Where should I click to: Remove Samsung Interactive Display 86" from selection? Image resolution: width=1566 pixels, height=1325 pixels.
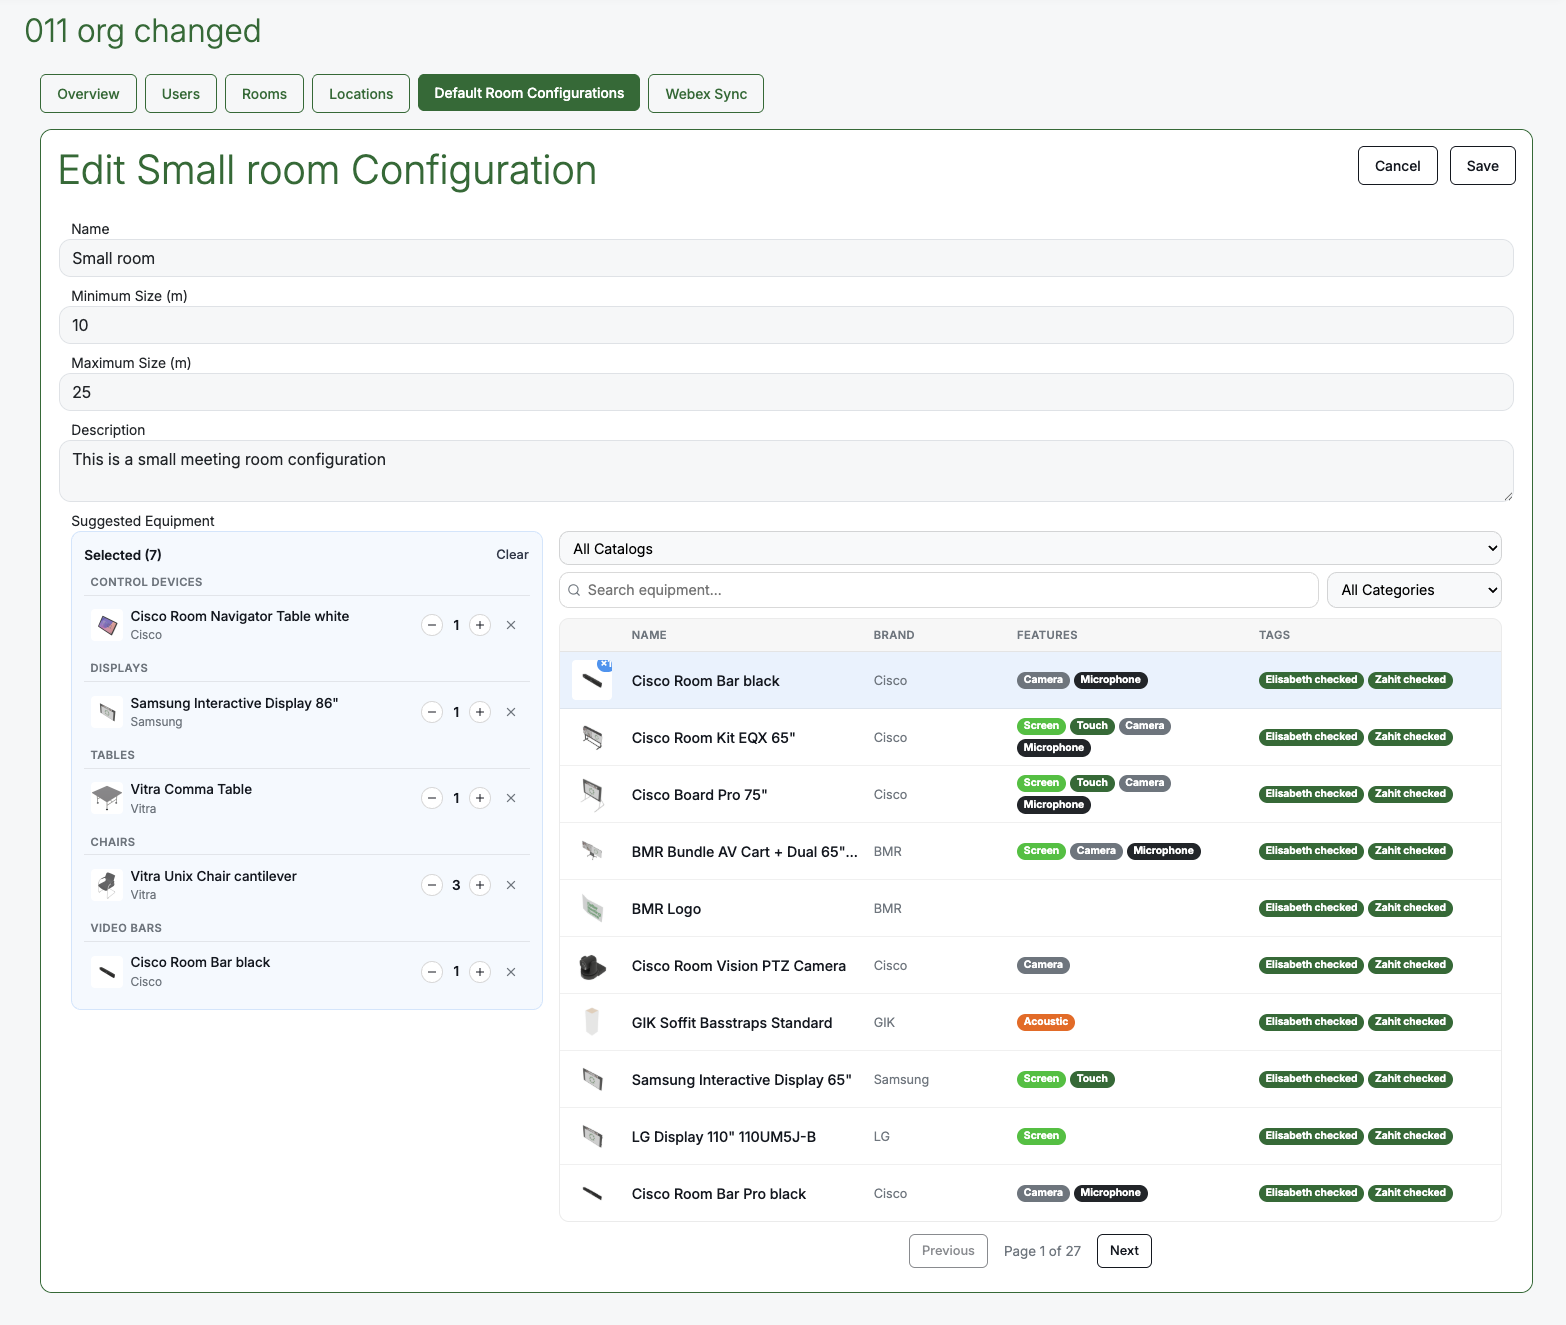[x=511, y=712]
